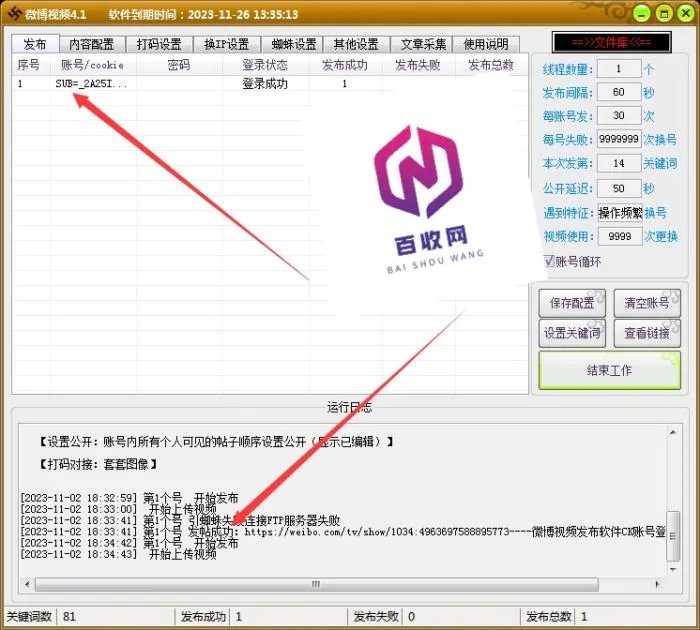Click the log horizontal scrollbar thumb
700x630 pixels.
coord(316,584)
